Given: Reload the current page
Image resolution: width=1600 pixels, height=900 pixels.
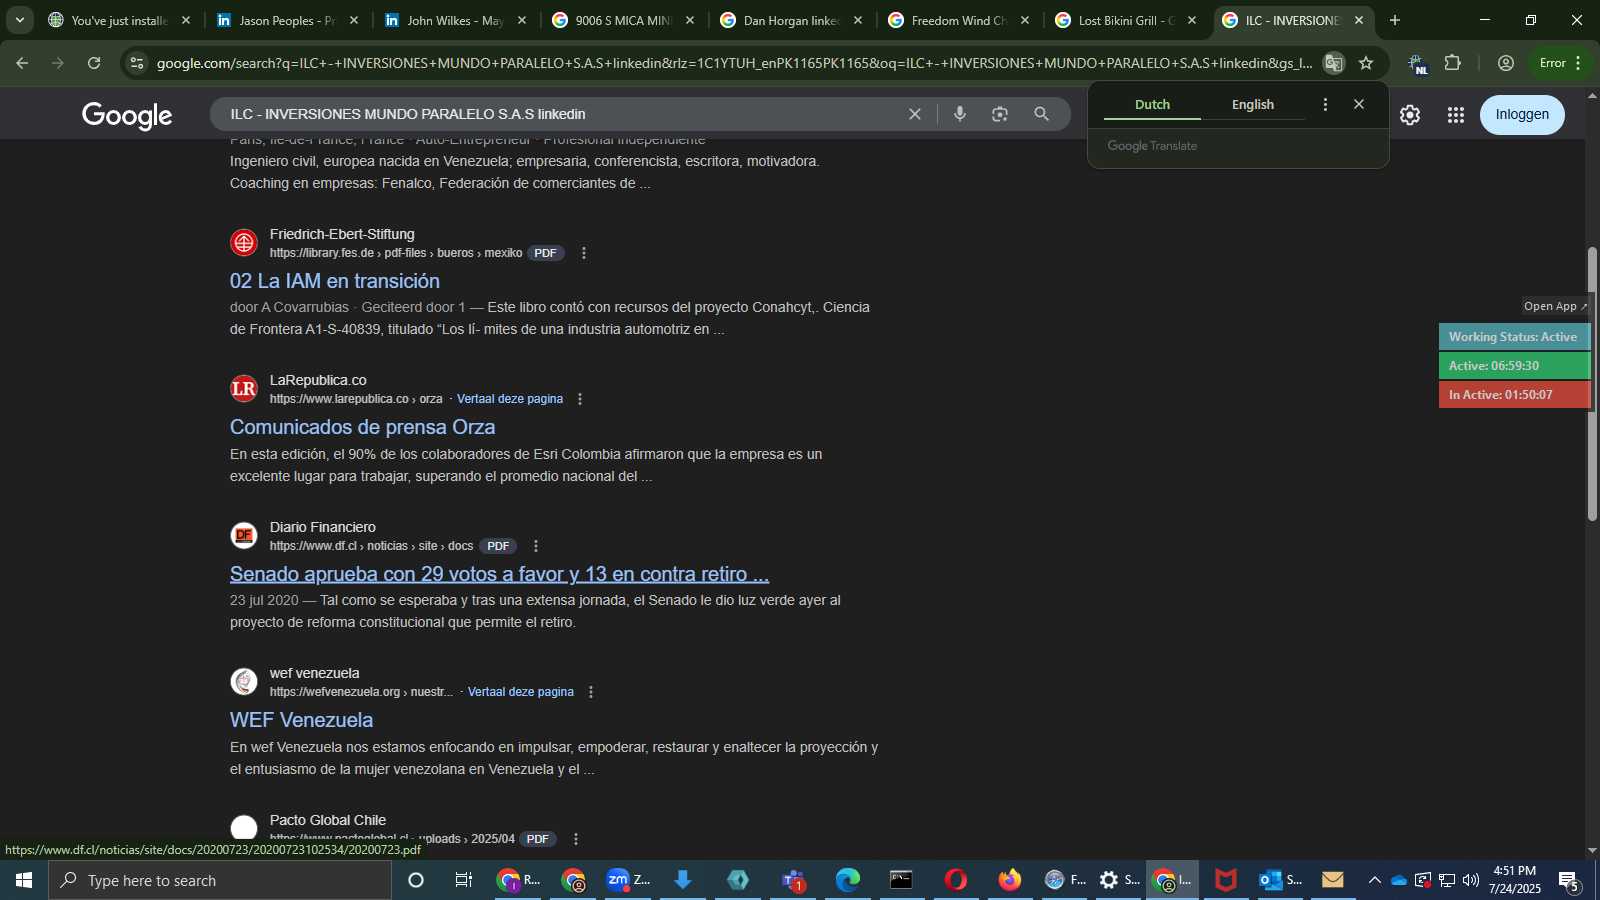Looking at the screenshot, I should point(94,63).
